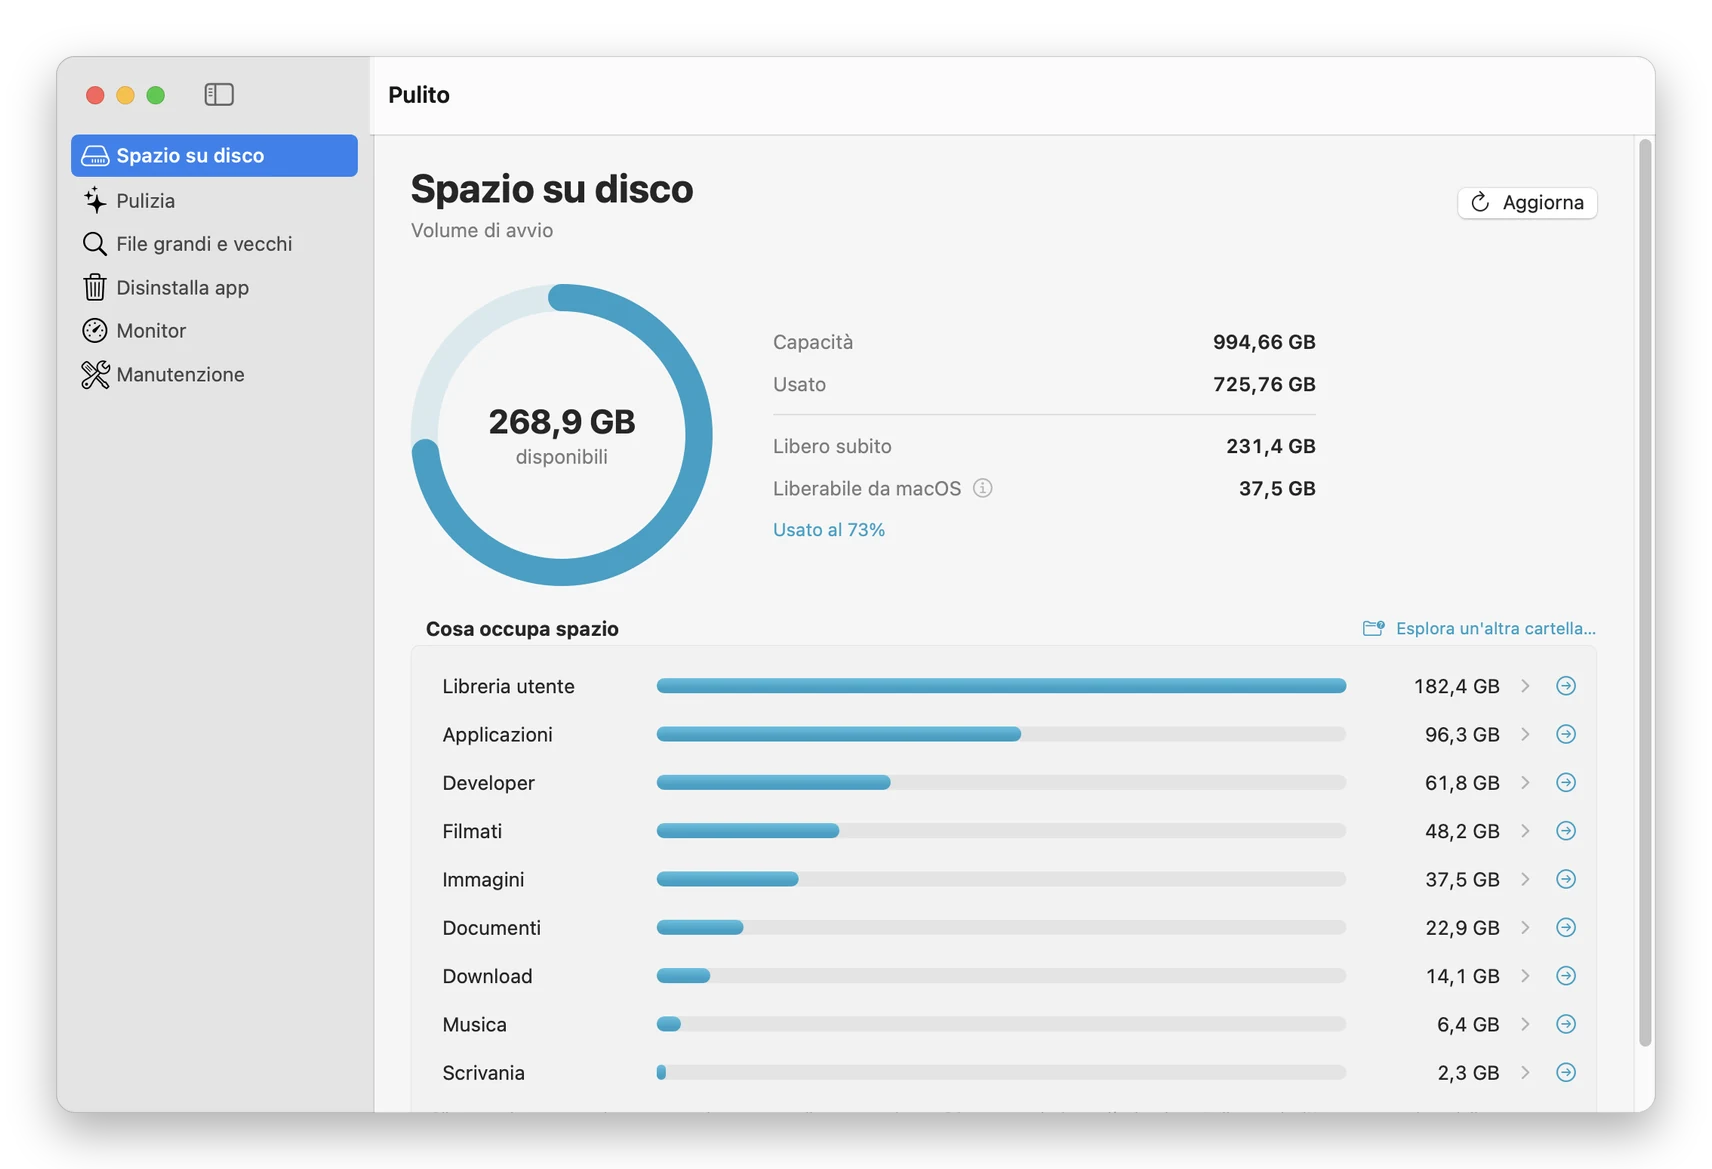
Task: Switch to the Monitor section
Action: (214, 331)
